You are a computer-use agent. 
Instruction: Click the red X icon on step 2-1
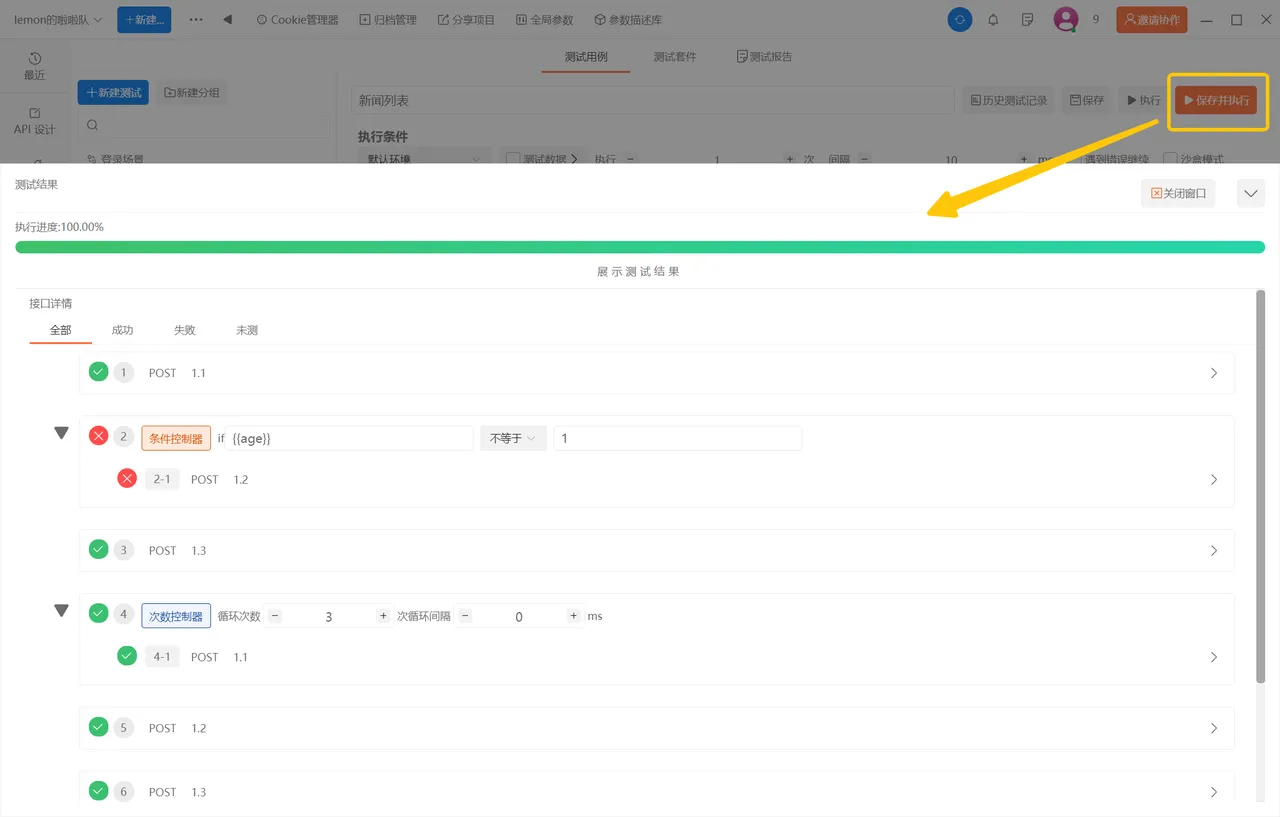[127, 478]
